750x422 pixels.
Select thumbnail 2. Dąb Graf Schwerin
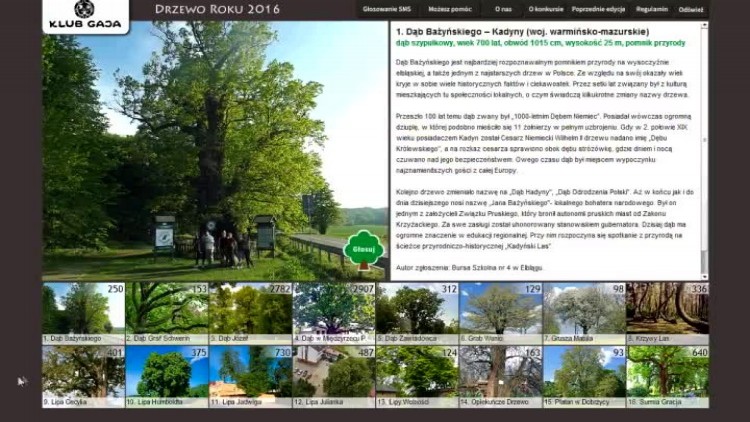[167, 313]
